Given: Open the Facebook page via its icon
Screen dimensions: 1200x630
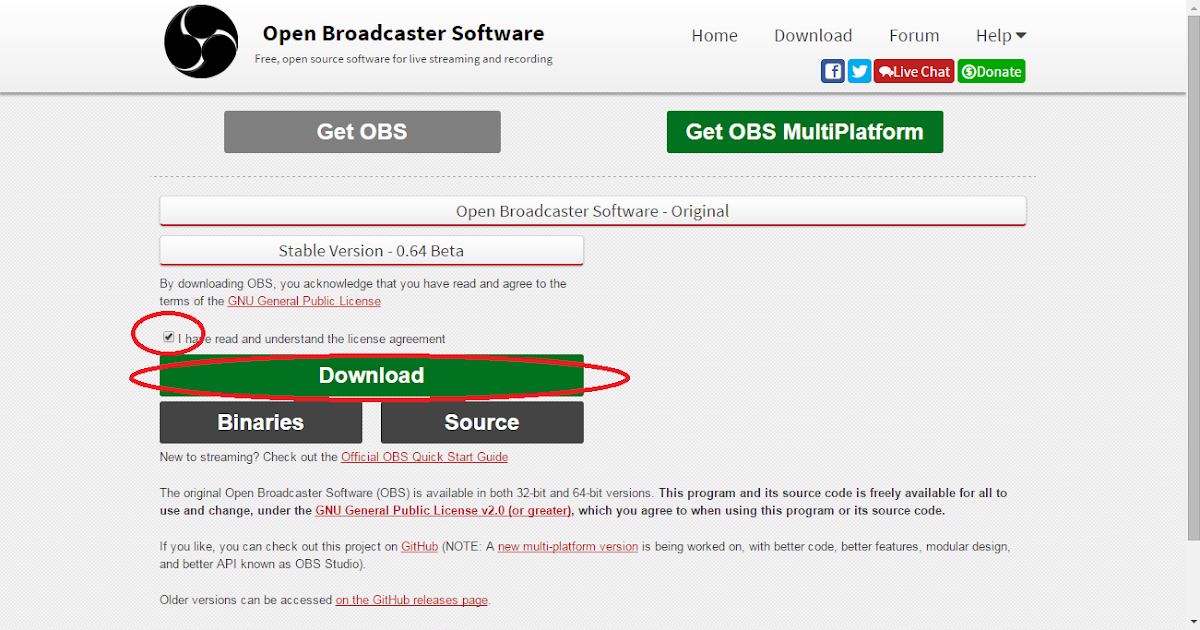Looking at the screenshot, I should click(832, 71).
